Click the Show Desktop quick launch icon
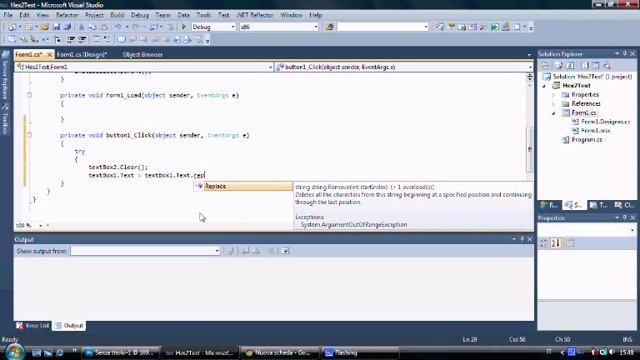640x360 pixels. 36,353
